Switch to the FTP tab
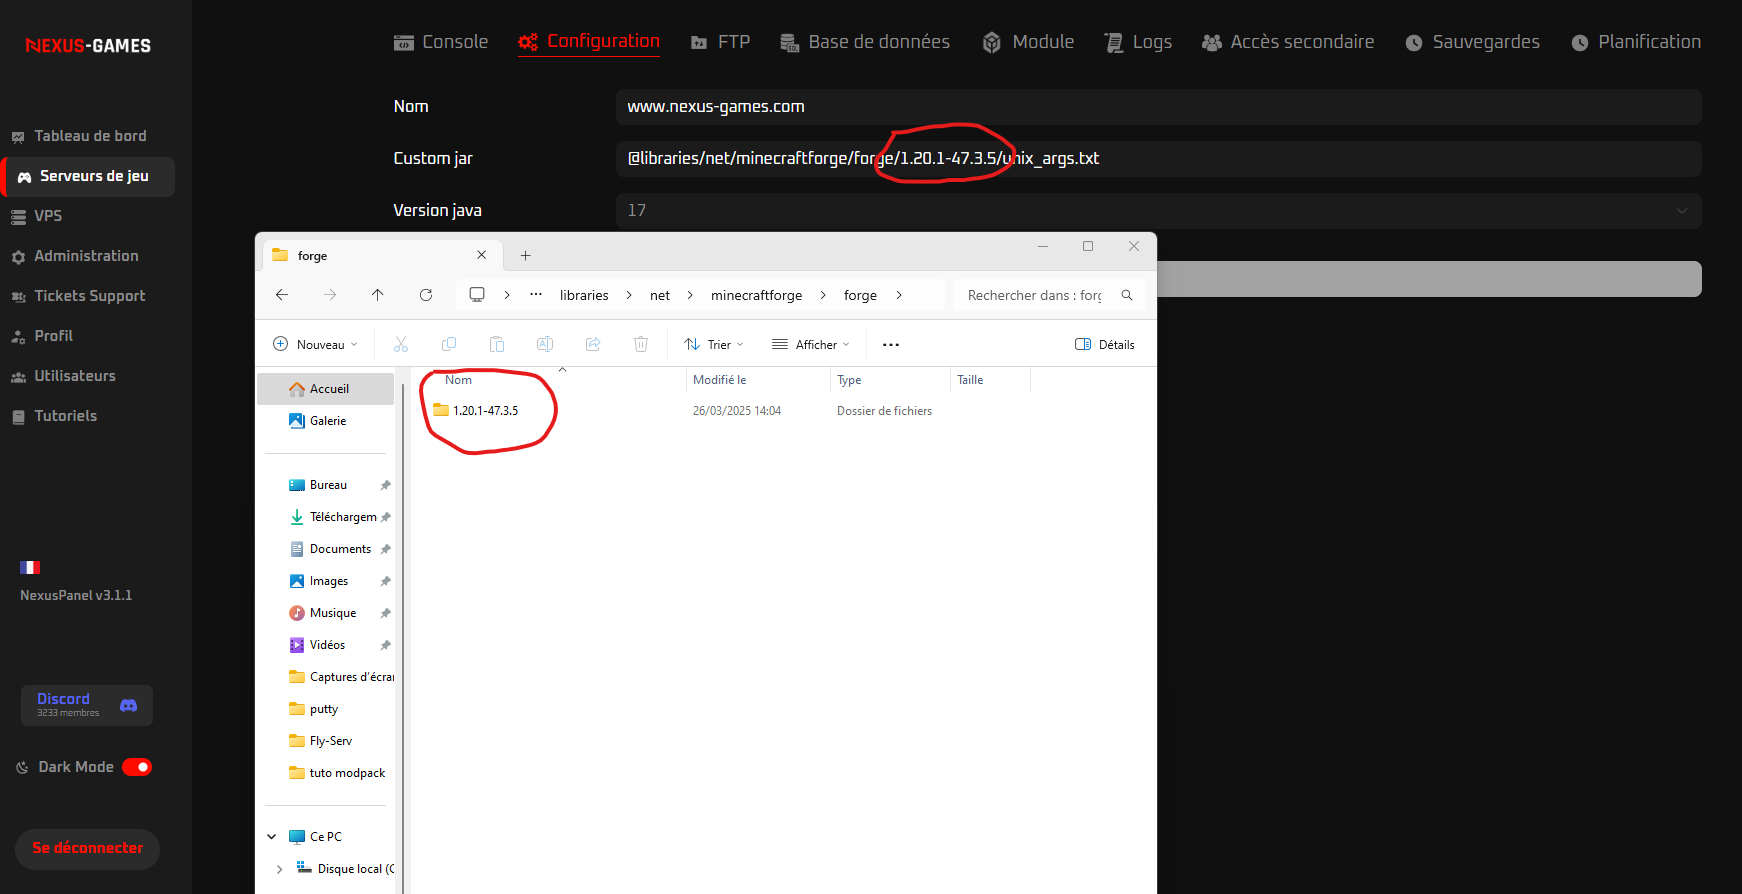This screenshot has width=1742, height=894. [720, 42]
